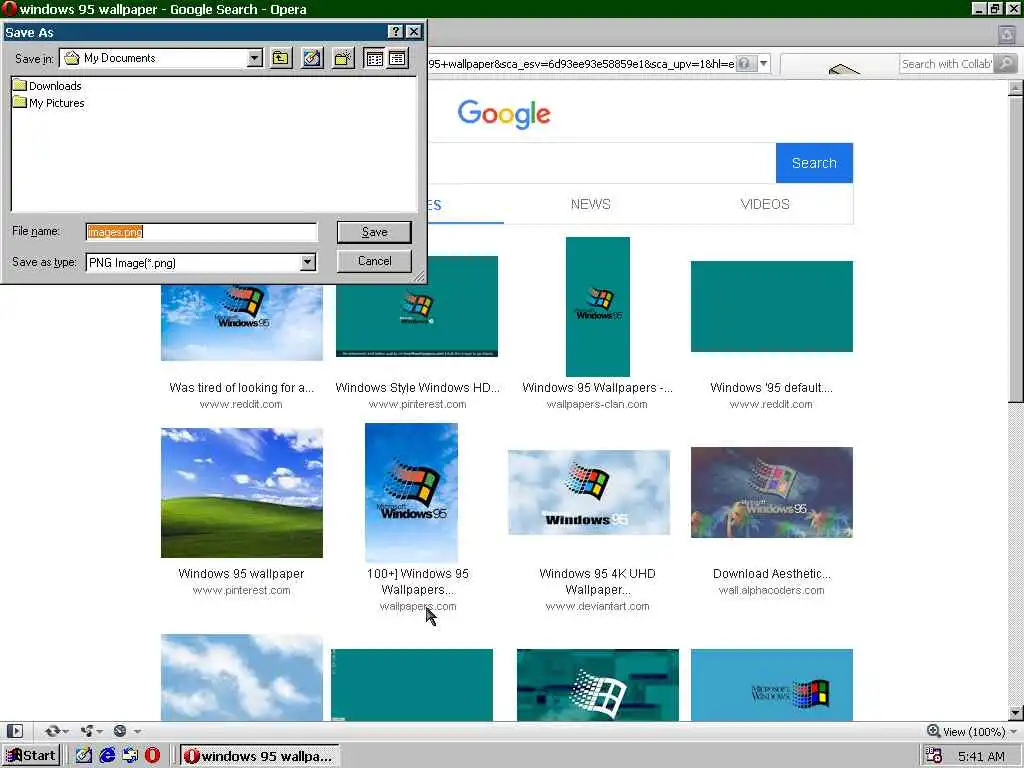Open the Windows Start menu

[x=31, y=756]
